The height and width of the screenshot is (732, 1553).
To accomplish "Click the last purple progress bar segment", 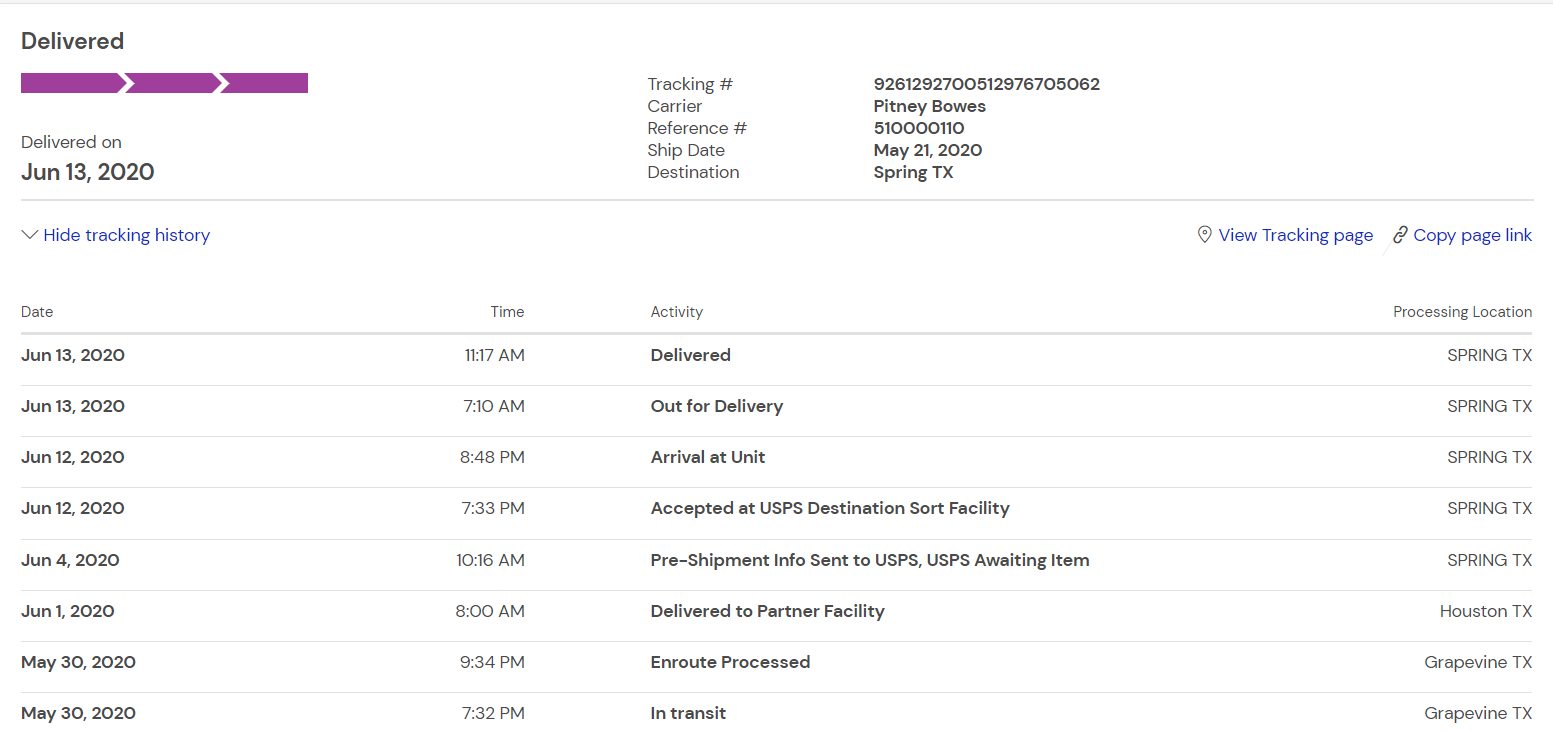I will 265,83.
